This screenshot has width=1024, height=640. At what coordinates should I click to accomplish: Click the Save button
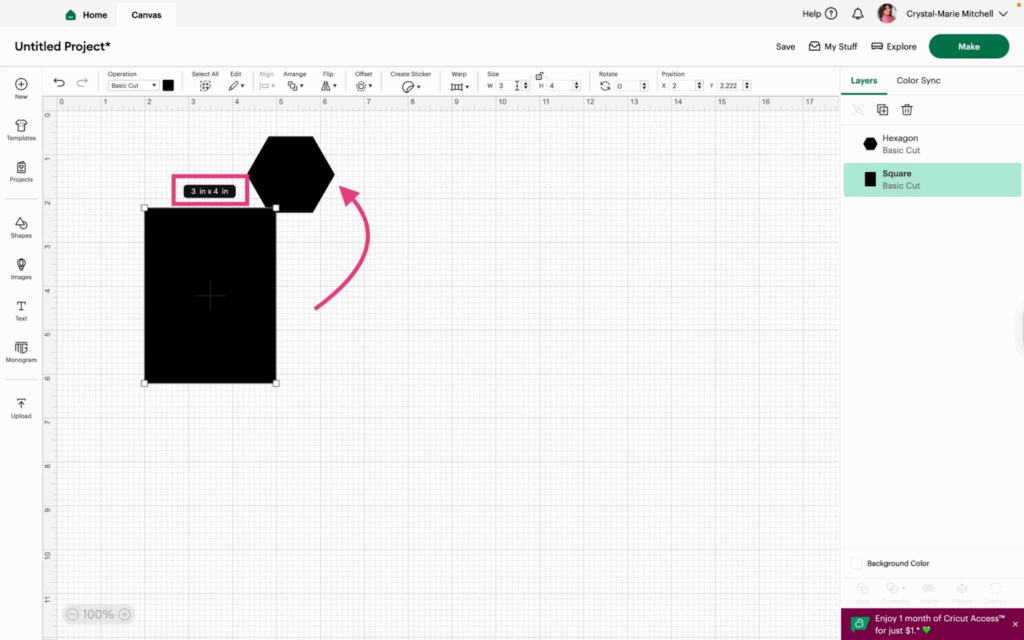point(785,46)
